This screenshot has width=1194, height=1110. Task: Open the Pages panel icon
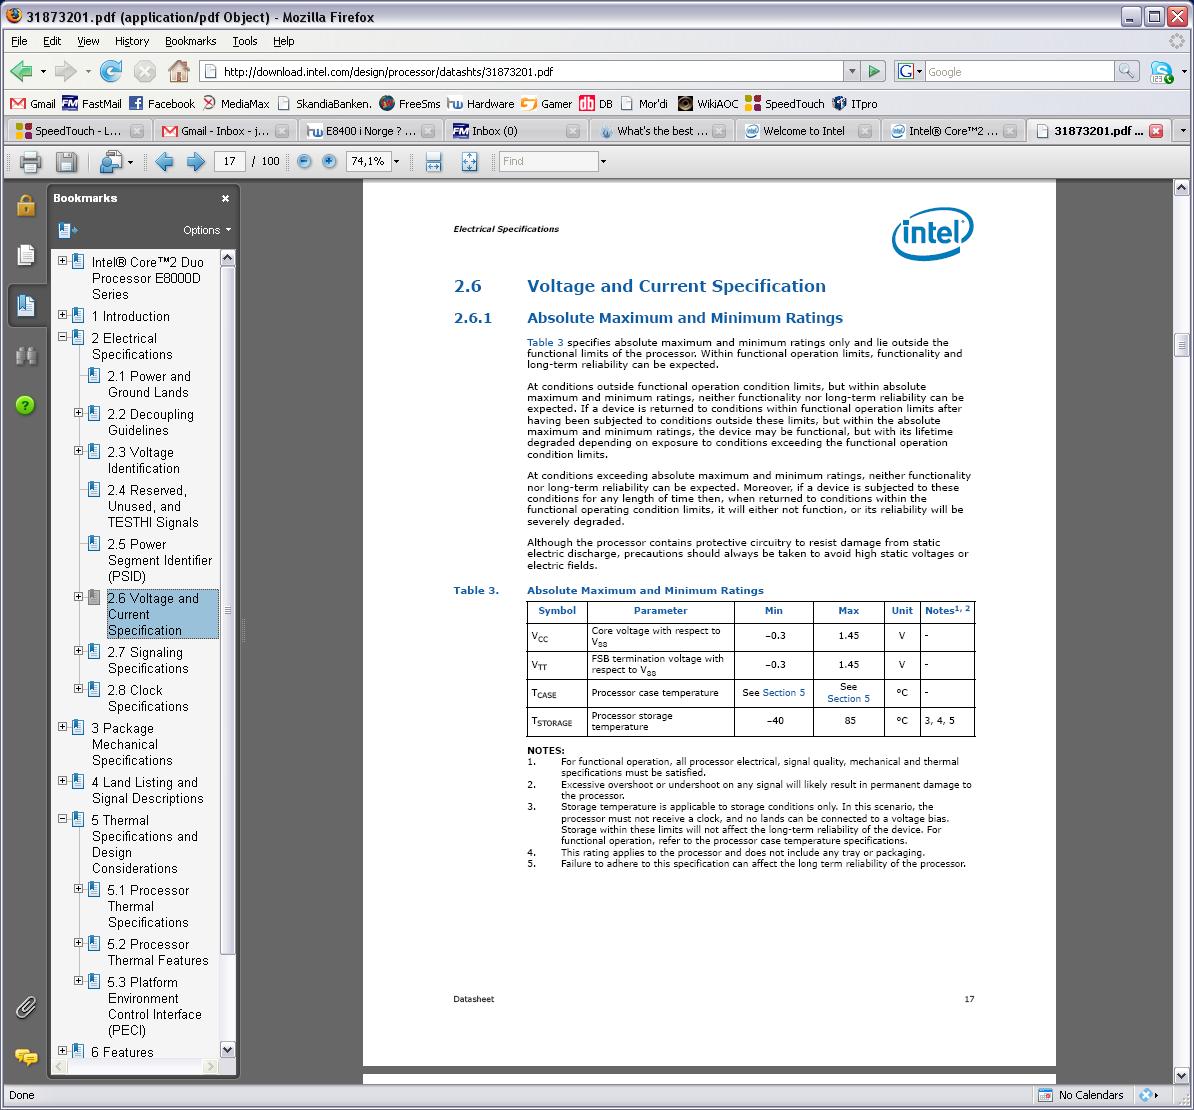[26, 255]
